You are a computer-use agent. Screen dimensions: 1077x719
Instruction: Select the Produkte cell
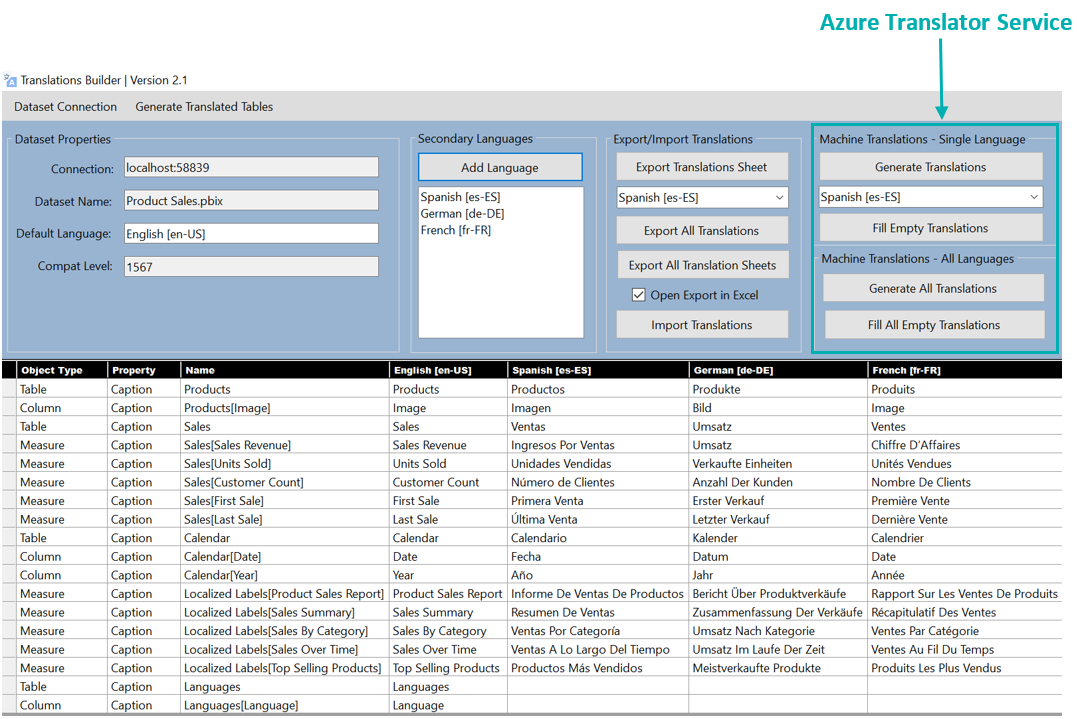tap(778, 389)
